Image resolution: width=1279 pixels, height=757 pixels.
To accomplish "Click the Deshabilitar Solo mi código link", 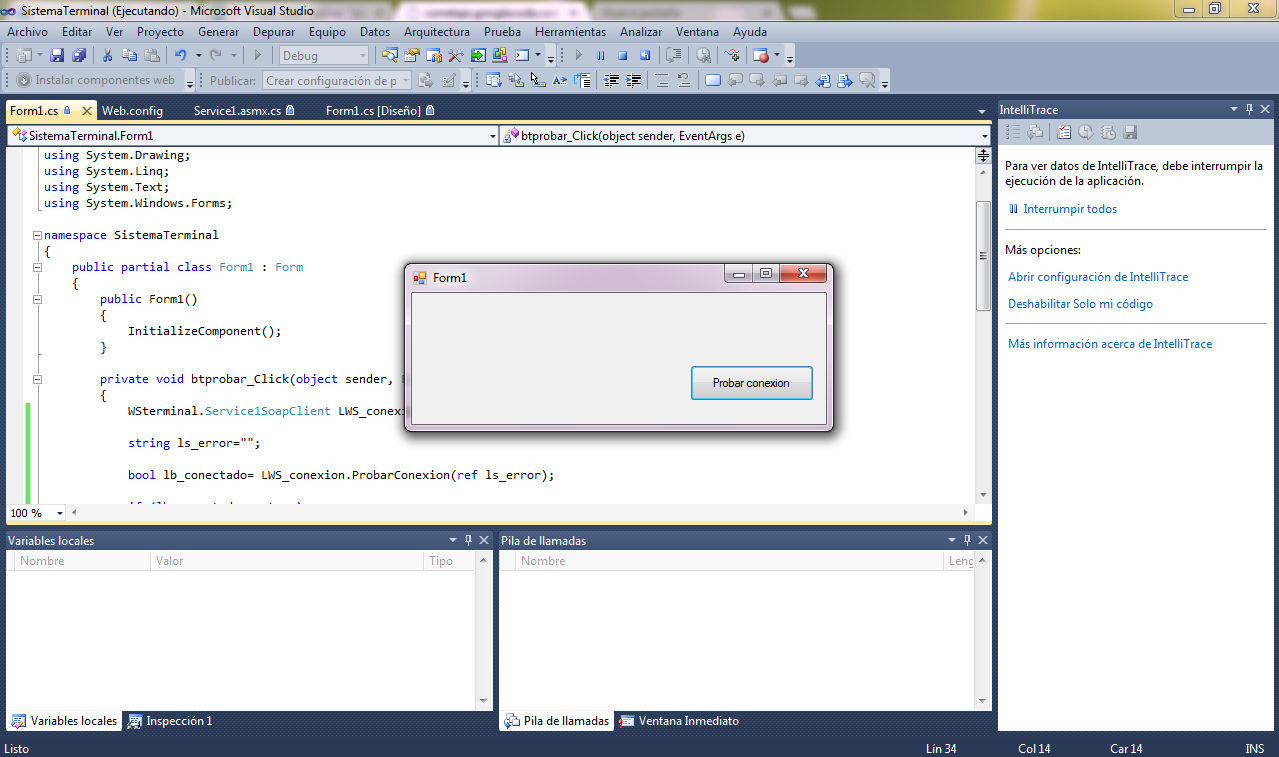I will point(1080,304).
